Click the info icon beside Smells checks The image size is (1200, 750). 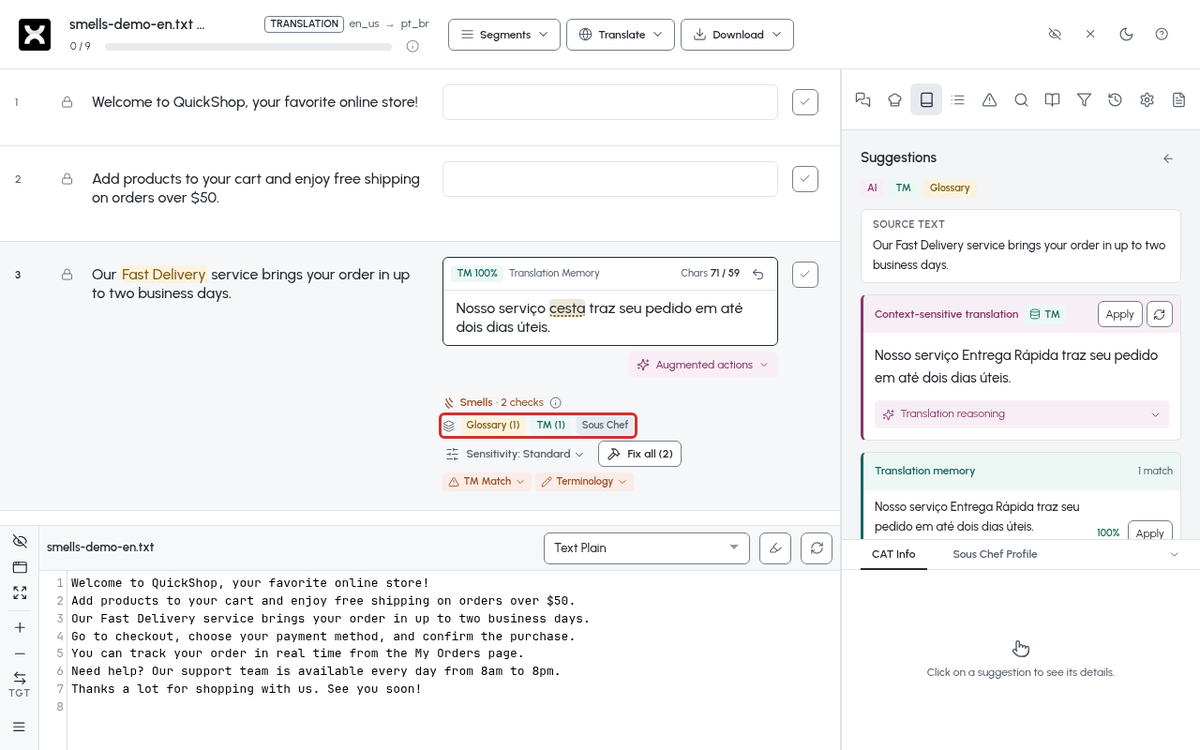556,402
